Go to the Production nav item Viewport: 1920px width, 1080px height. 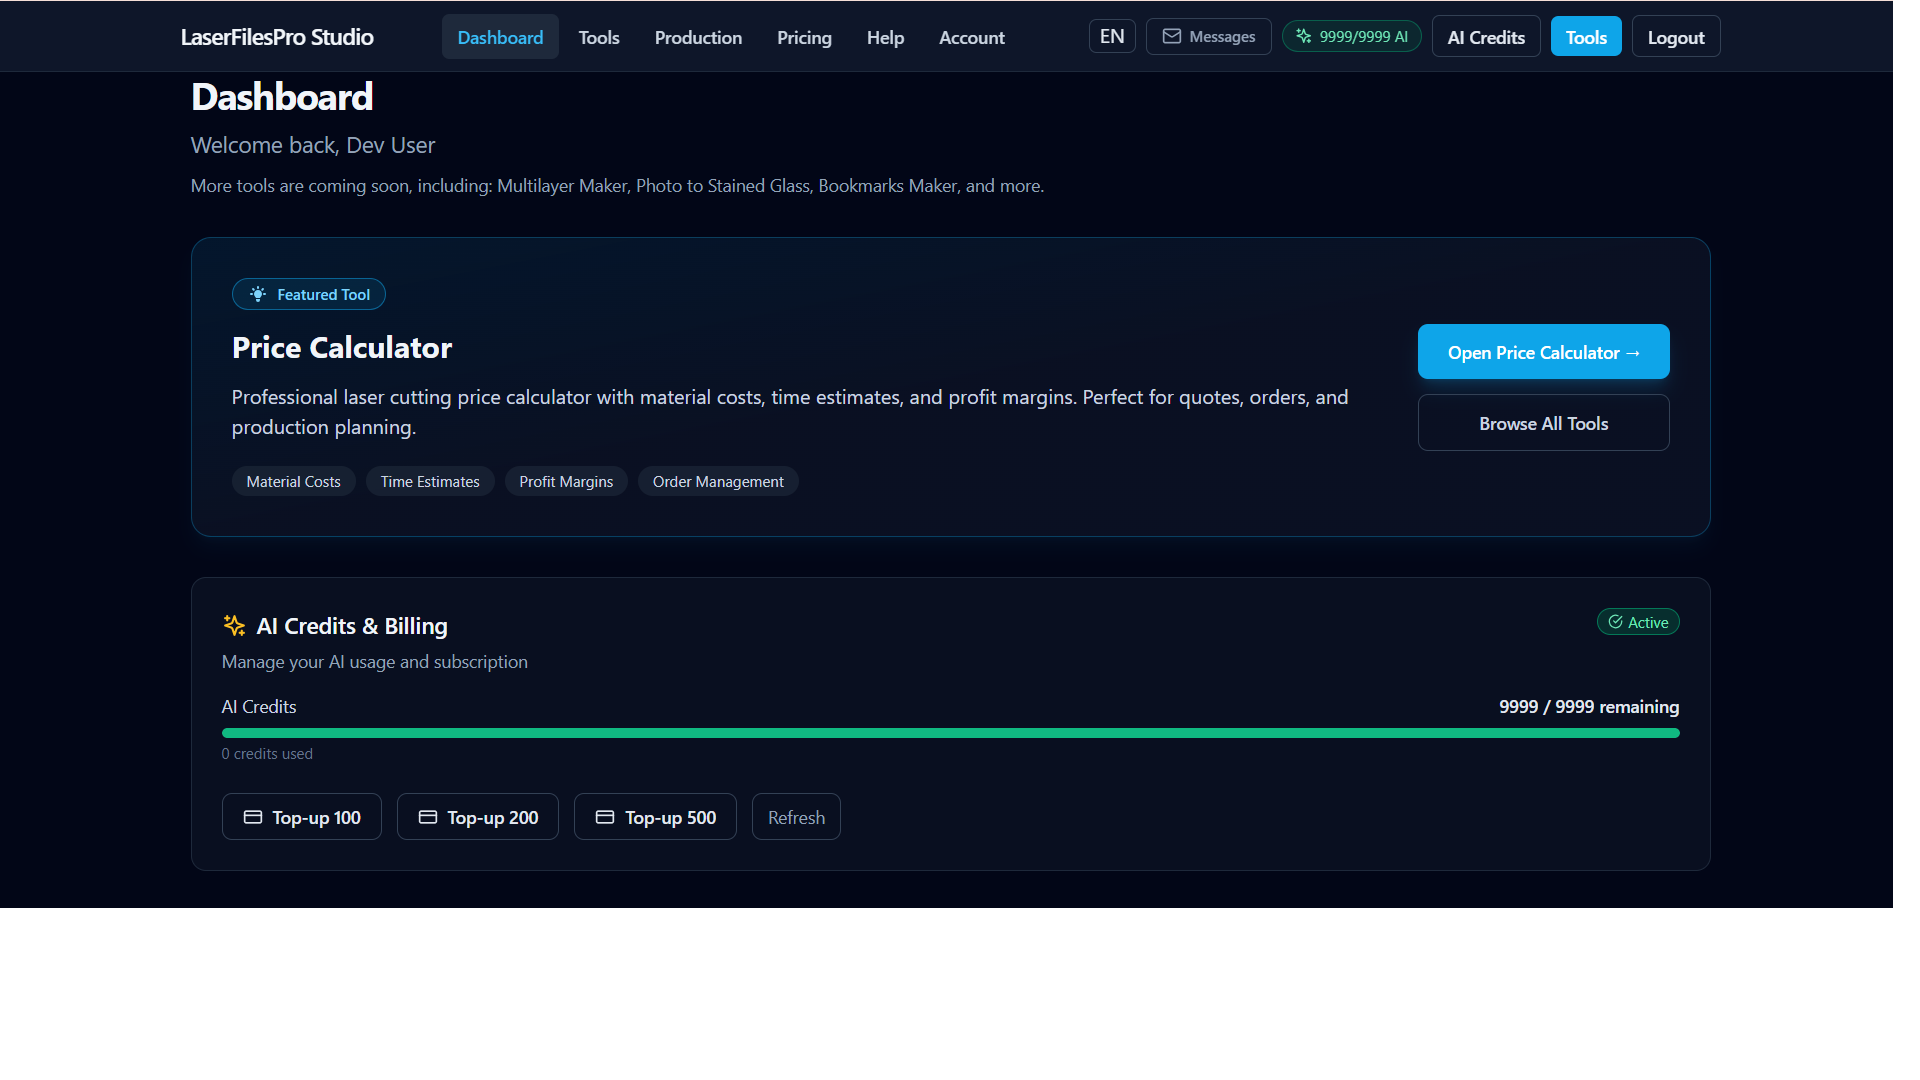(698, 38)
